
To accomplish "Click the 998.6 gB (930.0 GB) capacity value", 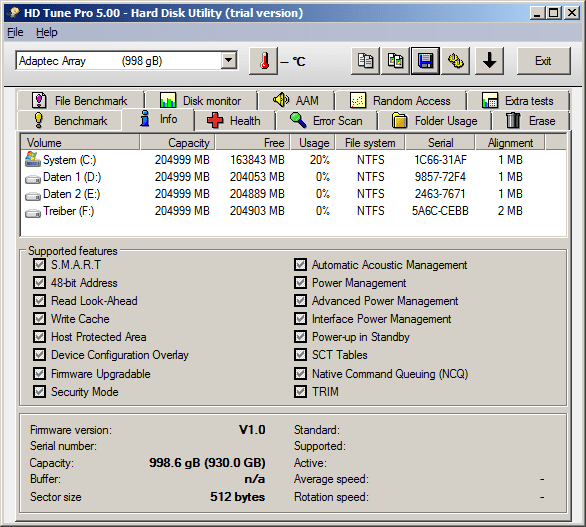I will [x=207, y=463].
